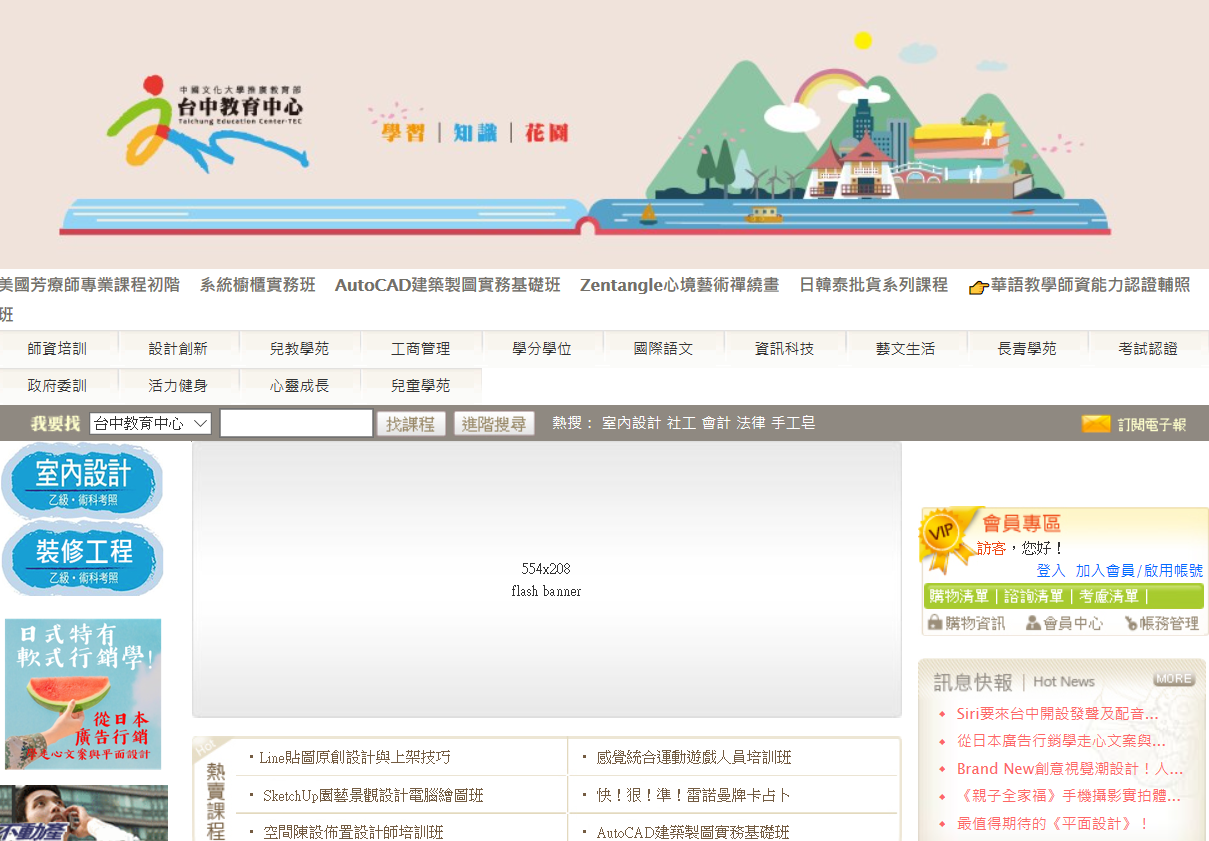Click the 找課程 search button
This screenshot has height=841, width=1209.
tap(411, 424)
